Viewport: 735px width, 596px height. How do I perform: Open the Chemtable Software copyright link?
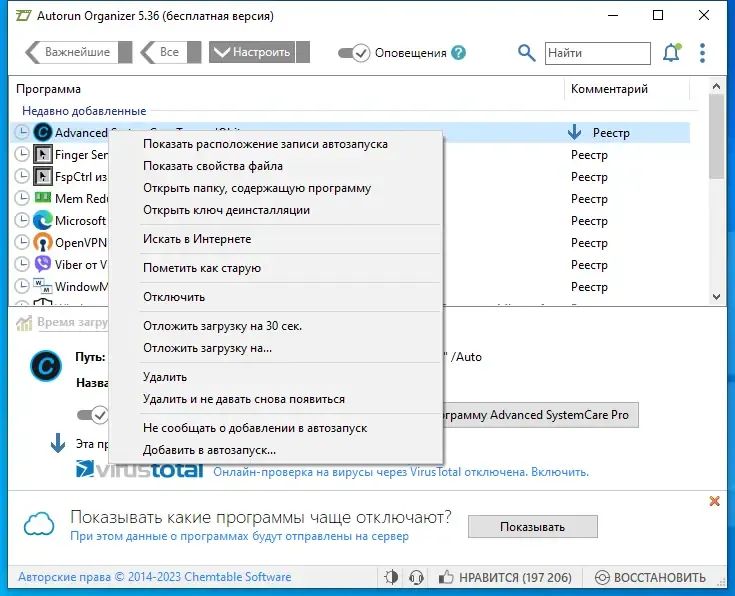(154, 577)
